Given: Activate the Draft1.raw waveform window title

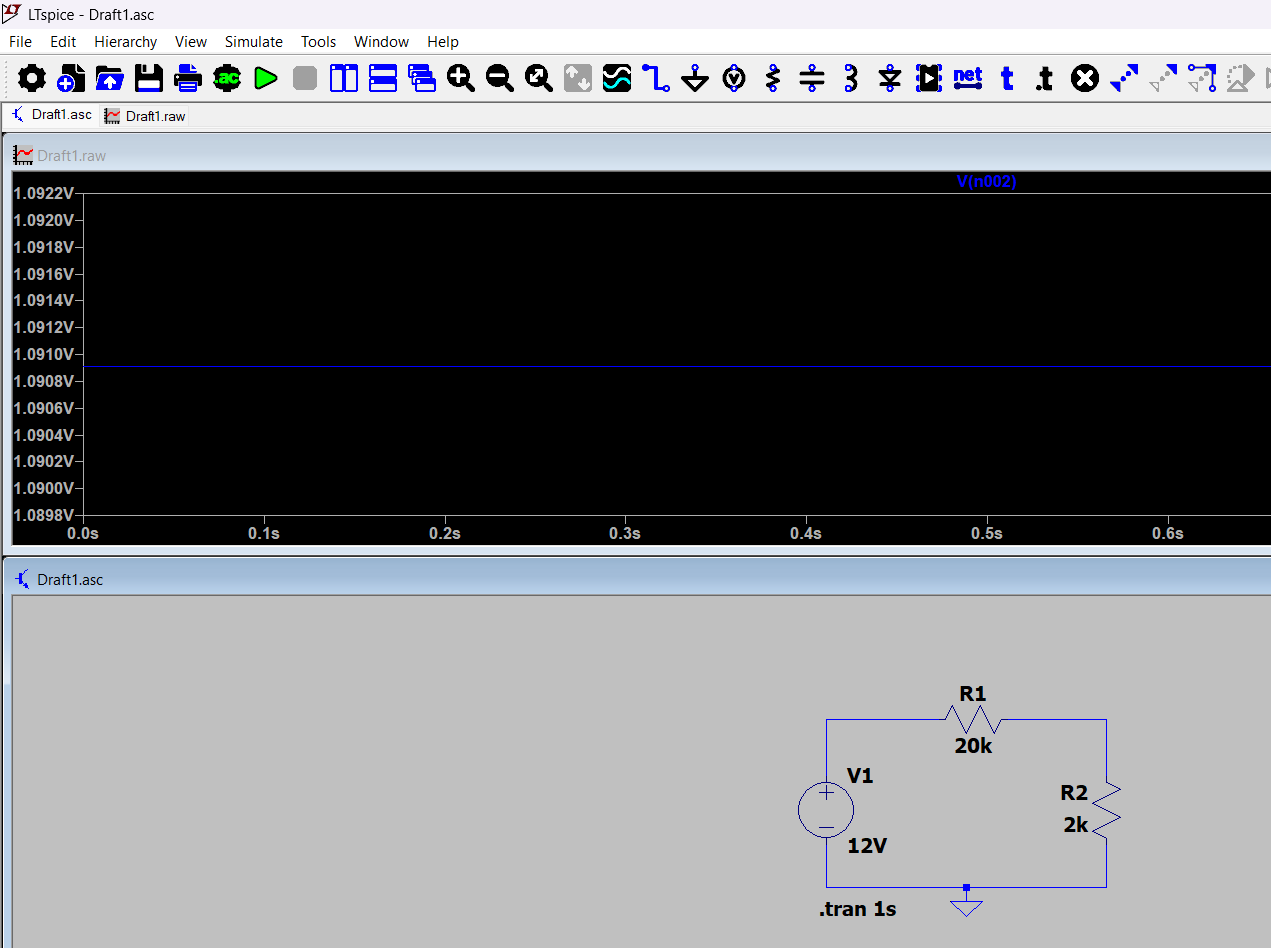Looking at the screenshot, I should [x=72, y=155].
